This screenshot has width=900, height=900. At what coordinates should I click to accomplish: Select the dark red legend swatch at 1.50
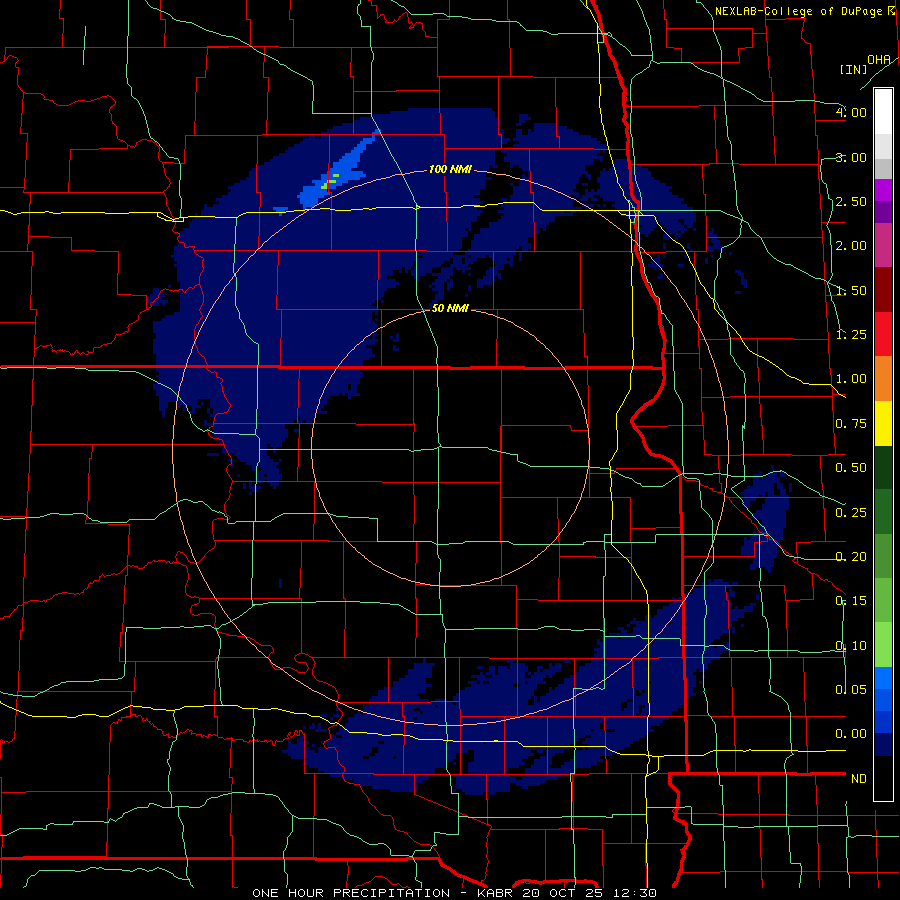click(883, 290)
